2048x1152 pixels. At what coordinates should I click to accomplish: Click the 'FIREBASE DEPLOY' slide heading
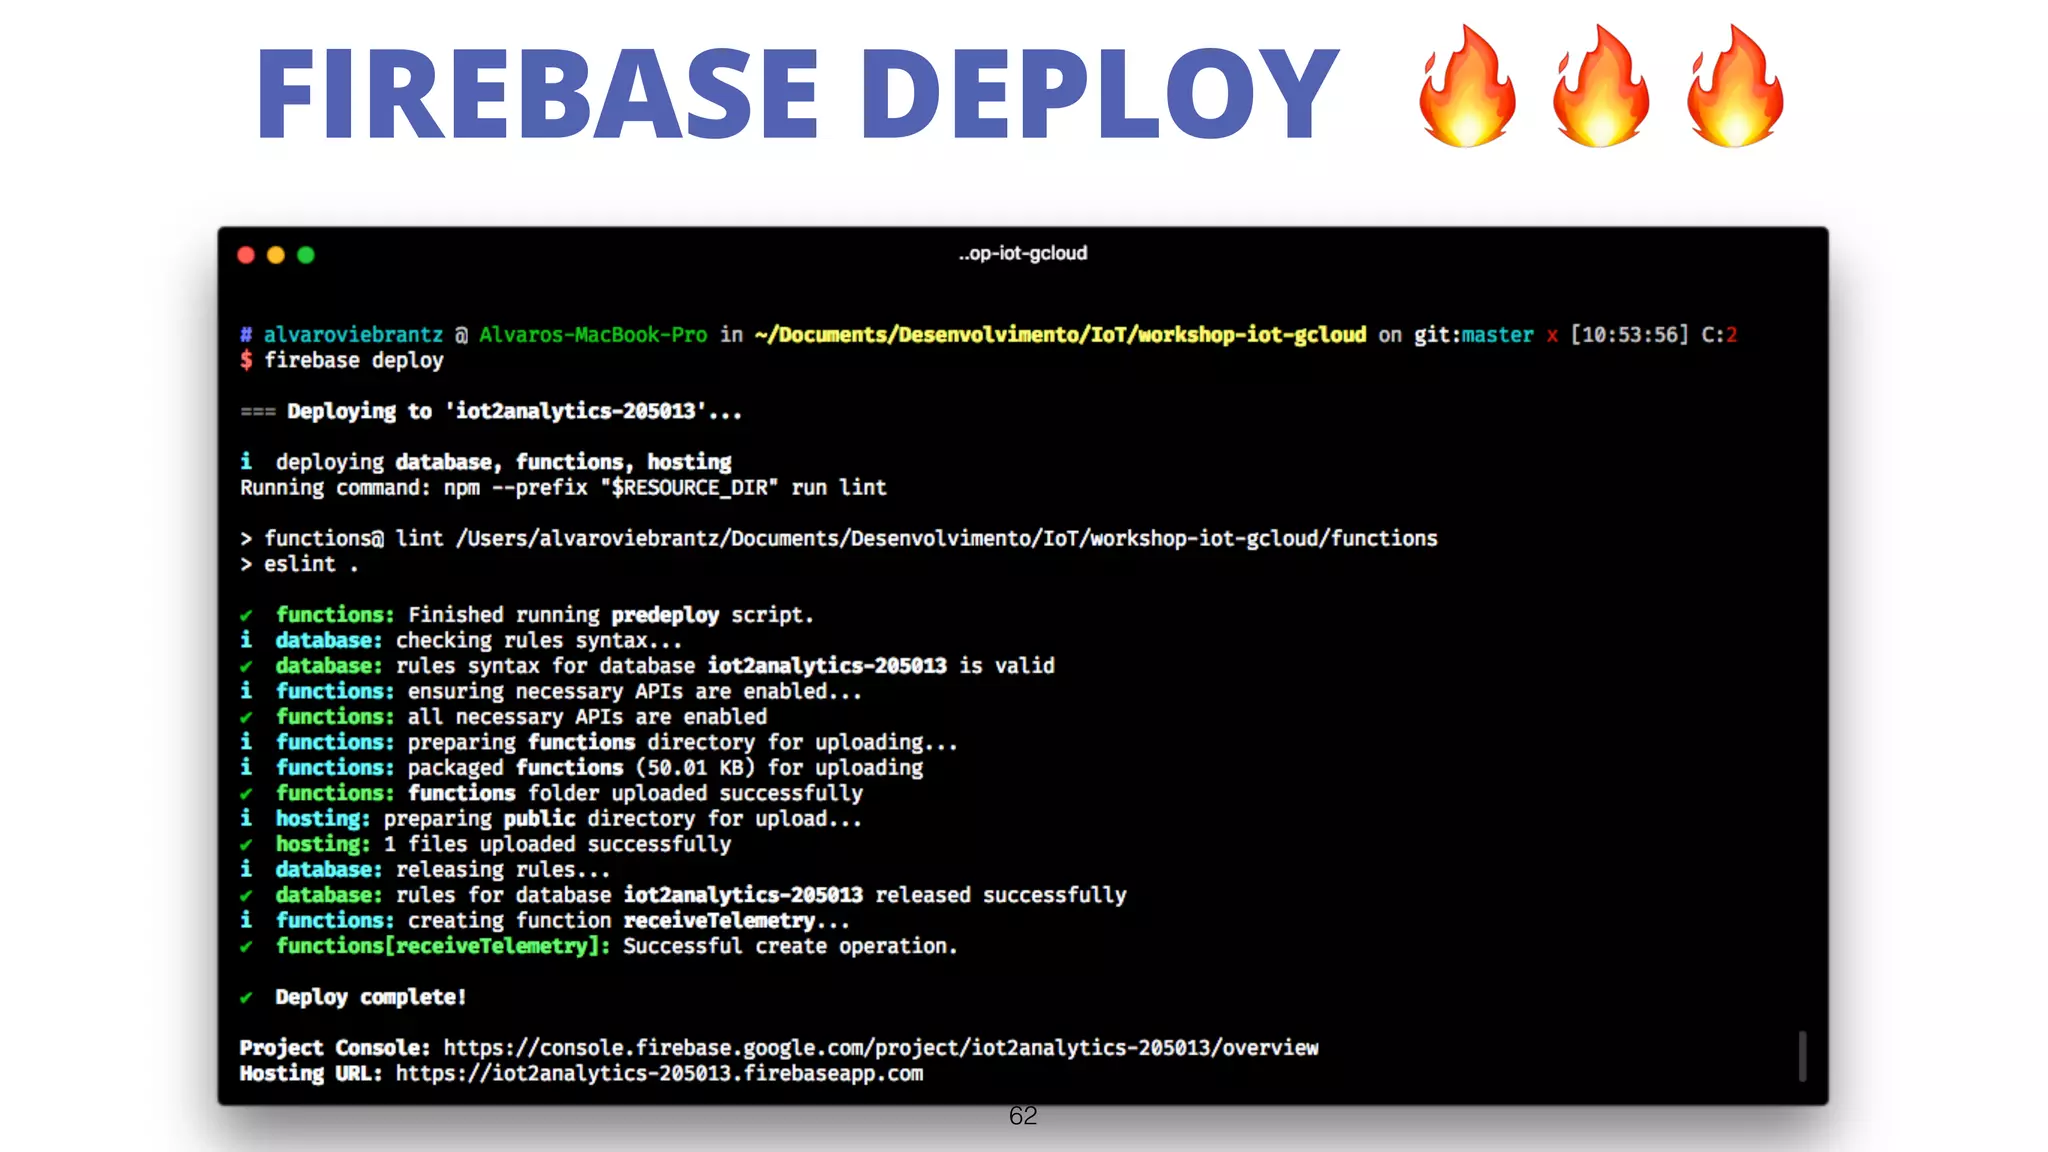pyautogui.click(x=797, y=93)
